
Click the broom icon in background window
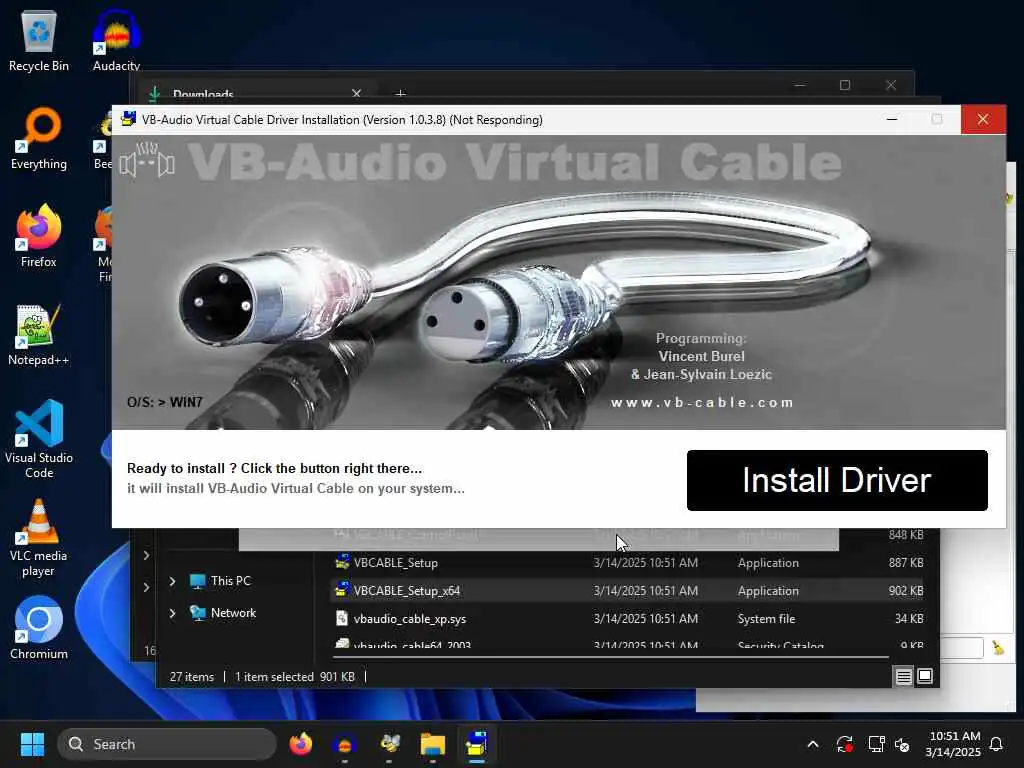coord(998,647)
